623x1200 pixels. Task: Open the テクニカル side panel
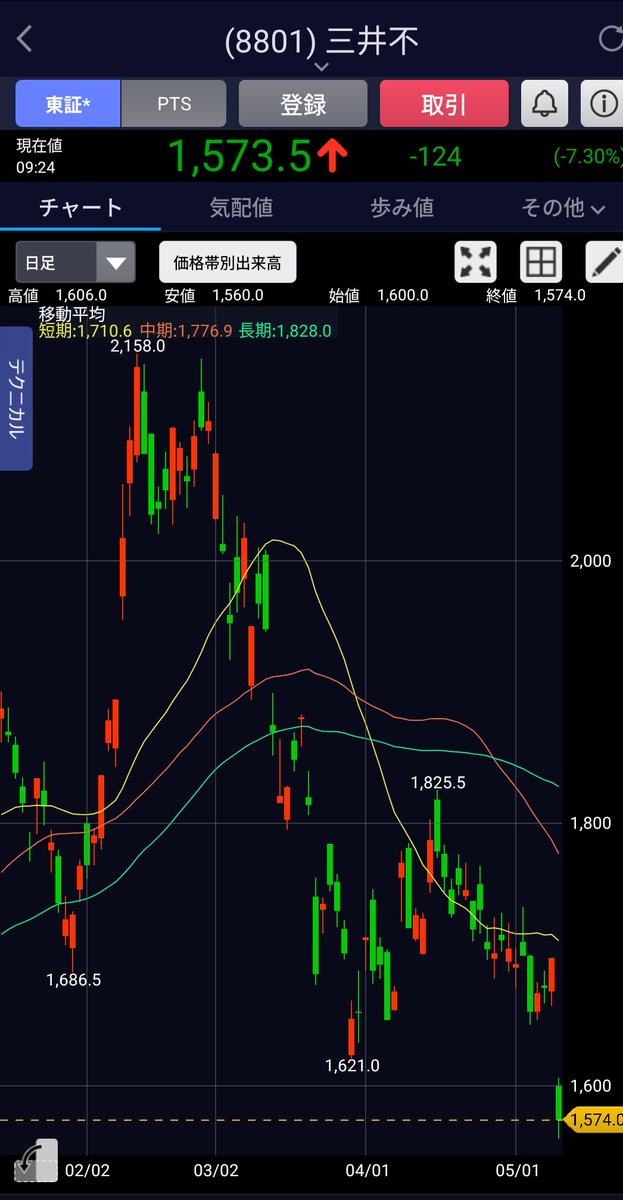coord(16,398)
